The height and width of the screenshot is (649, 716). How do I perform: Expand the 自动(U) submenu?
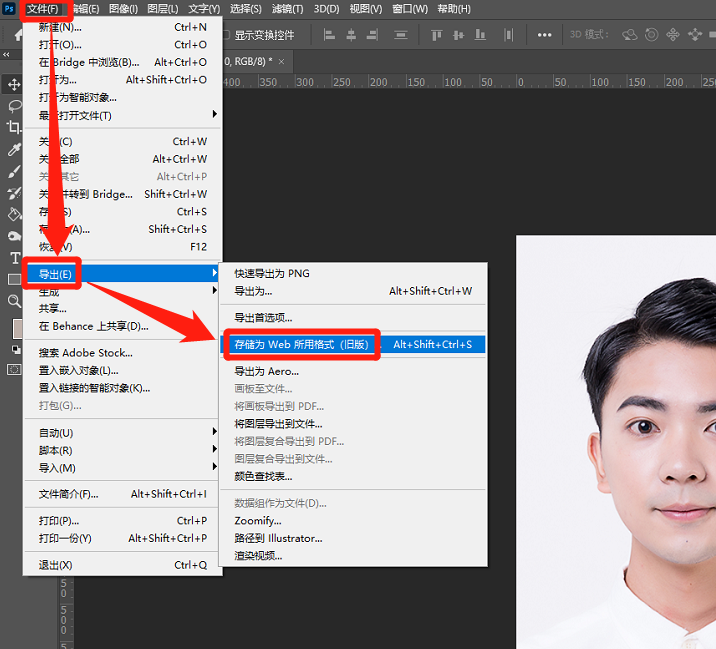[x=123, y=433]
